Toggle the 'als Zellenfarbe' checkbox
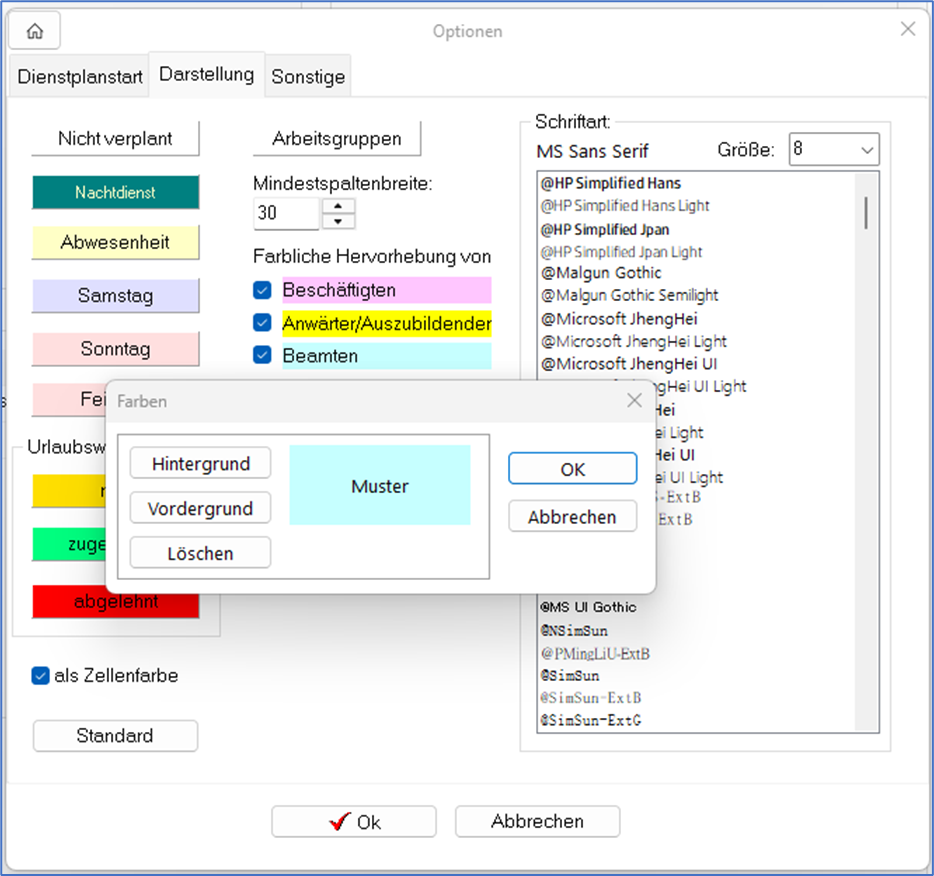Screen dimensions: 934x876 (41, 675)
